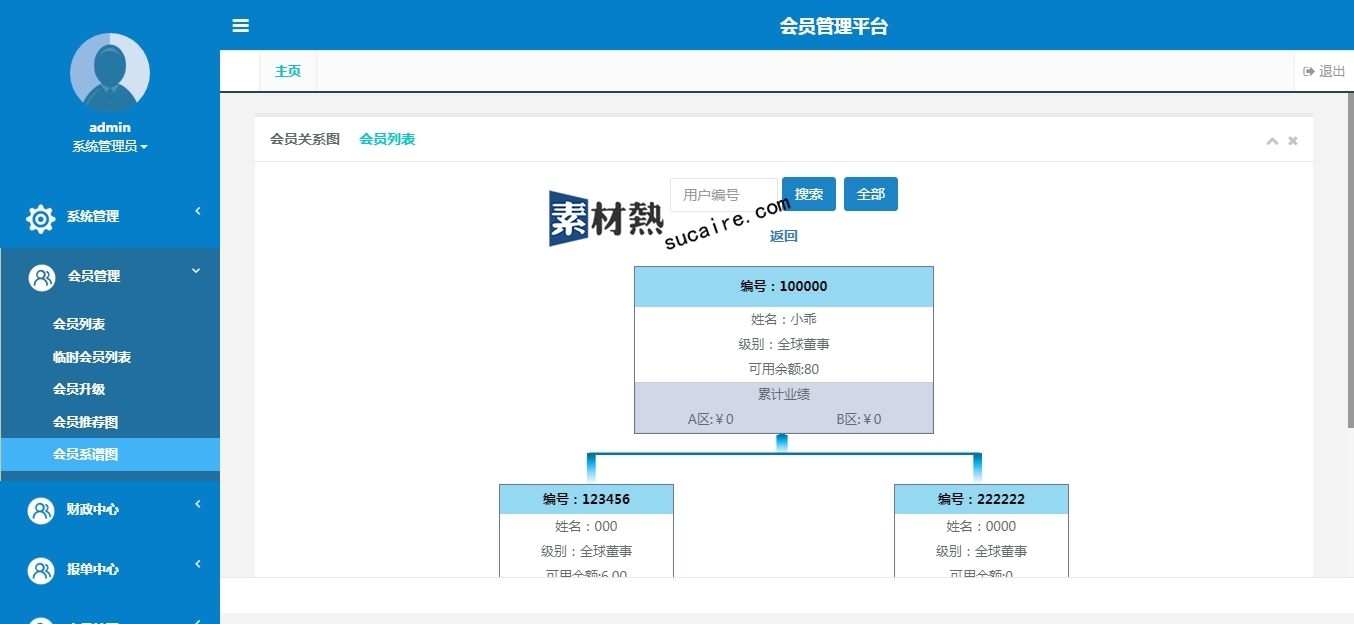Click the user icon beside 财政中心
The image size is (1354, 624).
click(x=41, y=510)
